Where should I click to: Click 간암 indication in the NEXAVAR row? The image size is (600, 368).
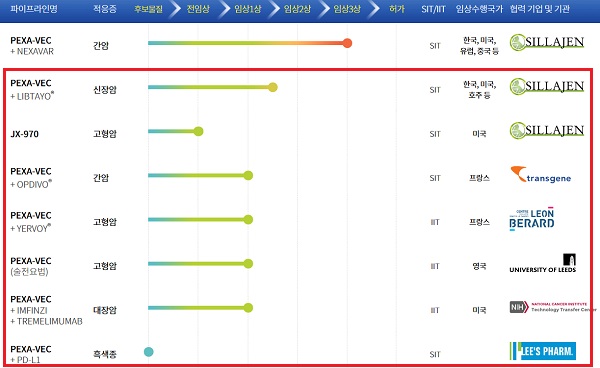tap(101, 46)
